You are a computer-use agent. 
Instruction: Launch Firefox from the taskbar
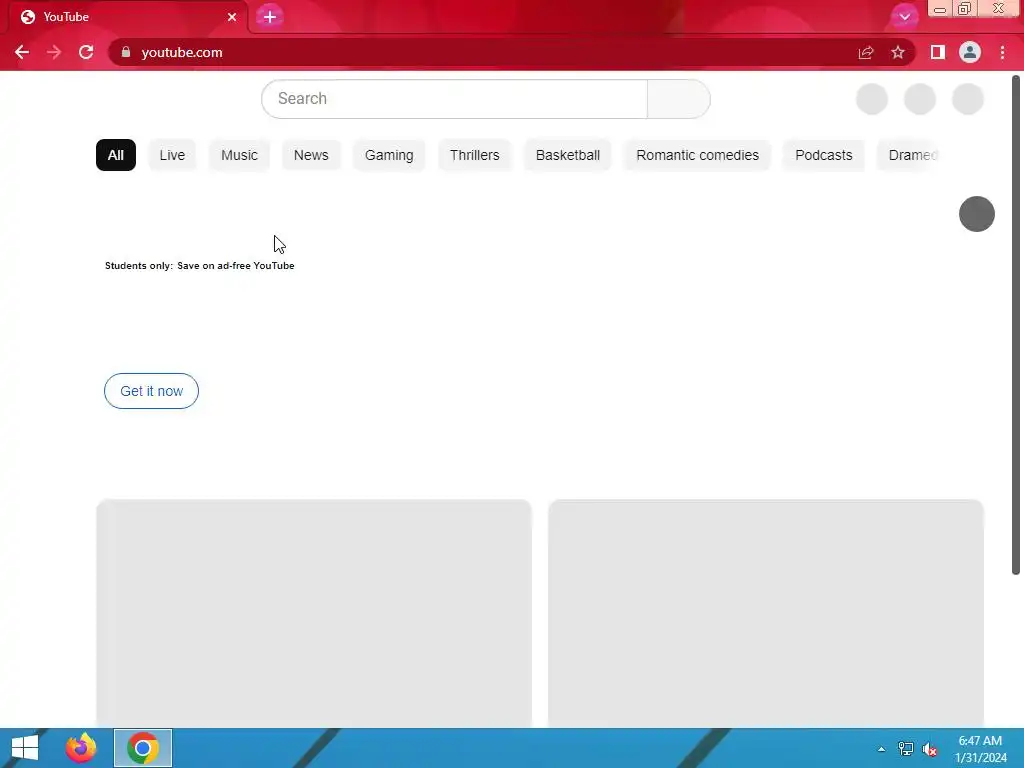(x=81, y=748)
